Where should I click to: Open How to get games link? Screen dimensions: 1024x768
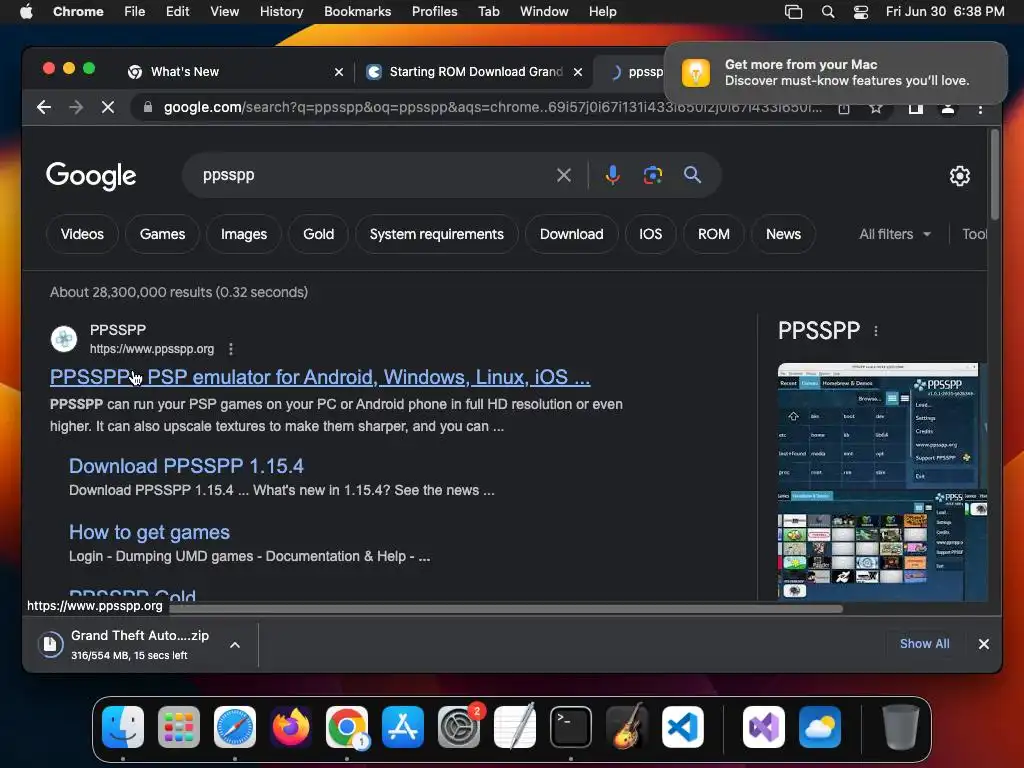click(149, 532)
